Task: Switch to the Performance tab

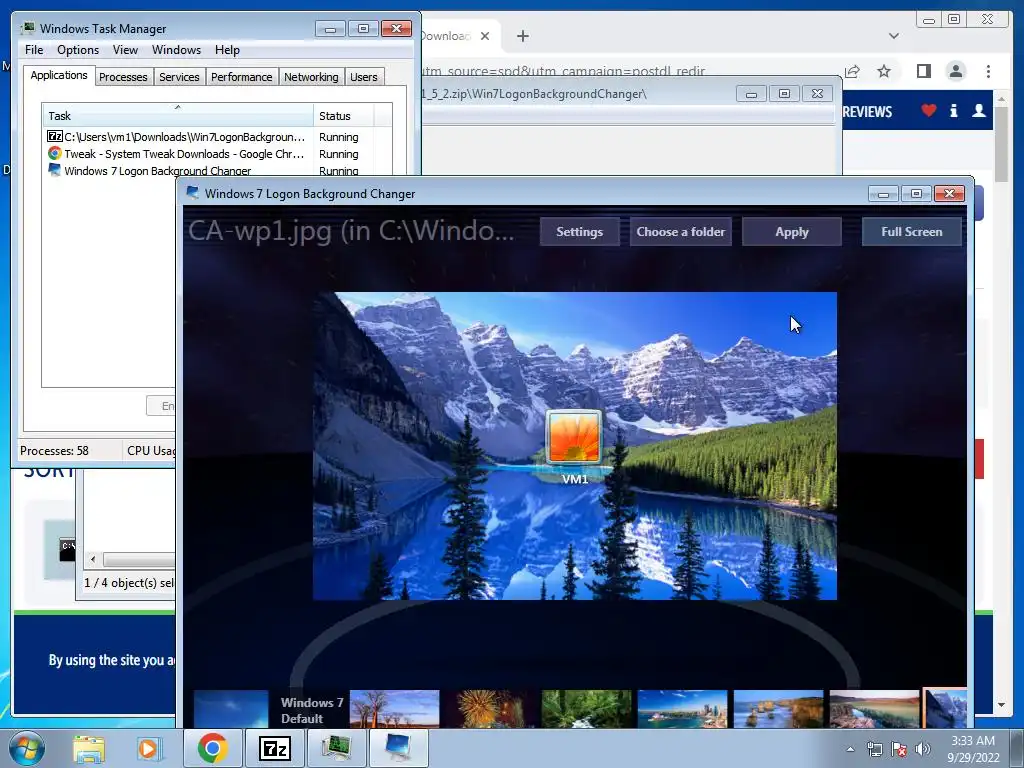Action: (242, 77)
